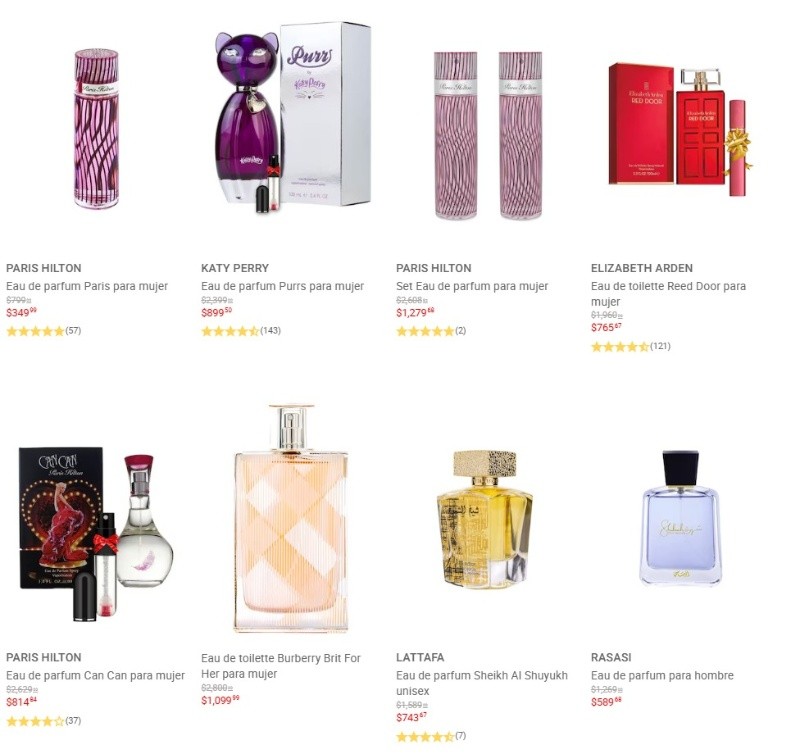
Task: Open 'Eau de parfum para hombre' title
Action: click(x=662, y=675)
